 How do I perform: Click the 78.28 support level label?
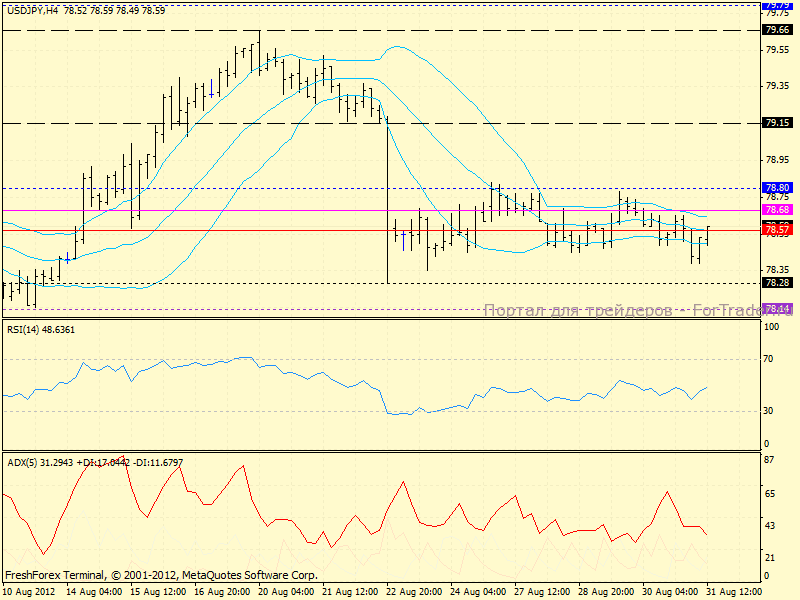click(777, 283)
